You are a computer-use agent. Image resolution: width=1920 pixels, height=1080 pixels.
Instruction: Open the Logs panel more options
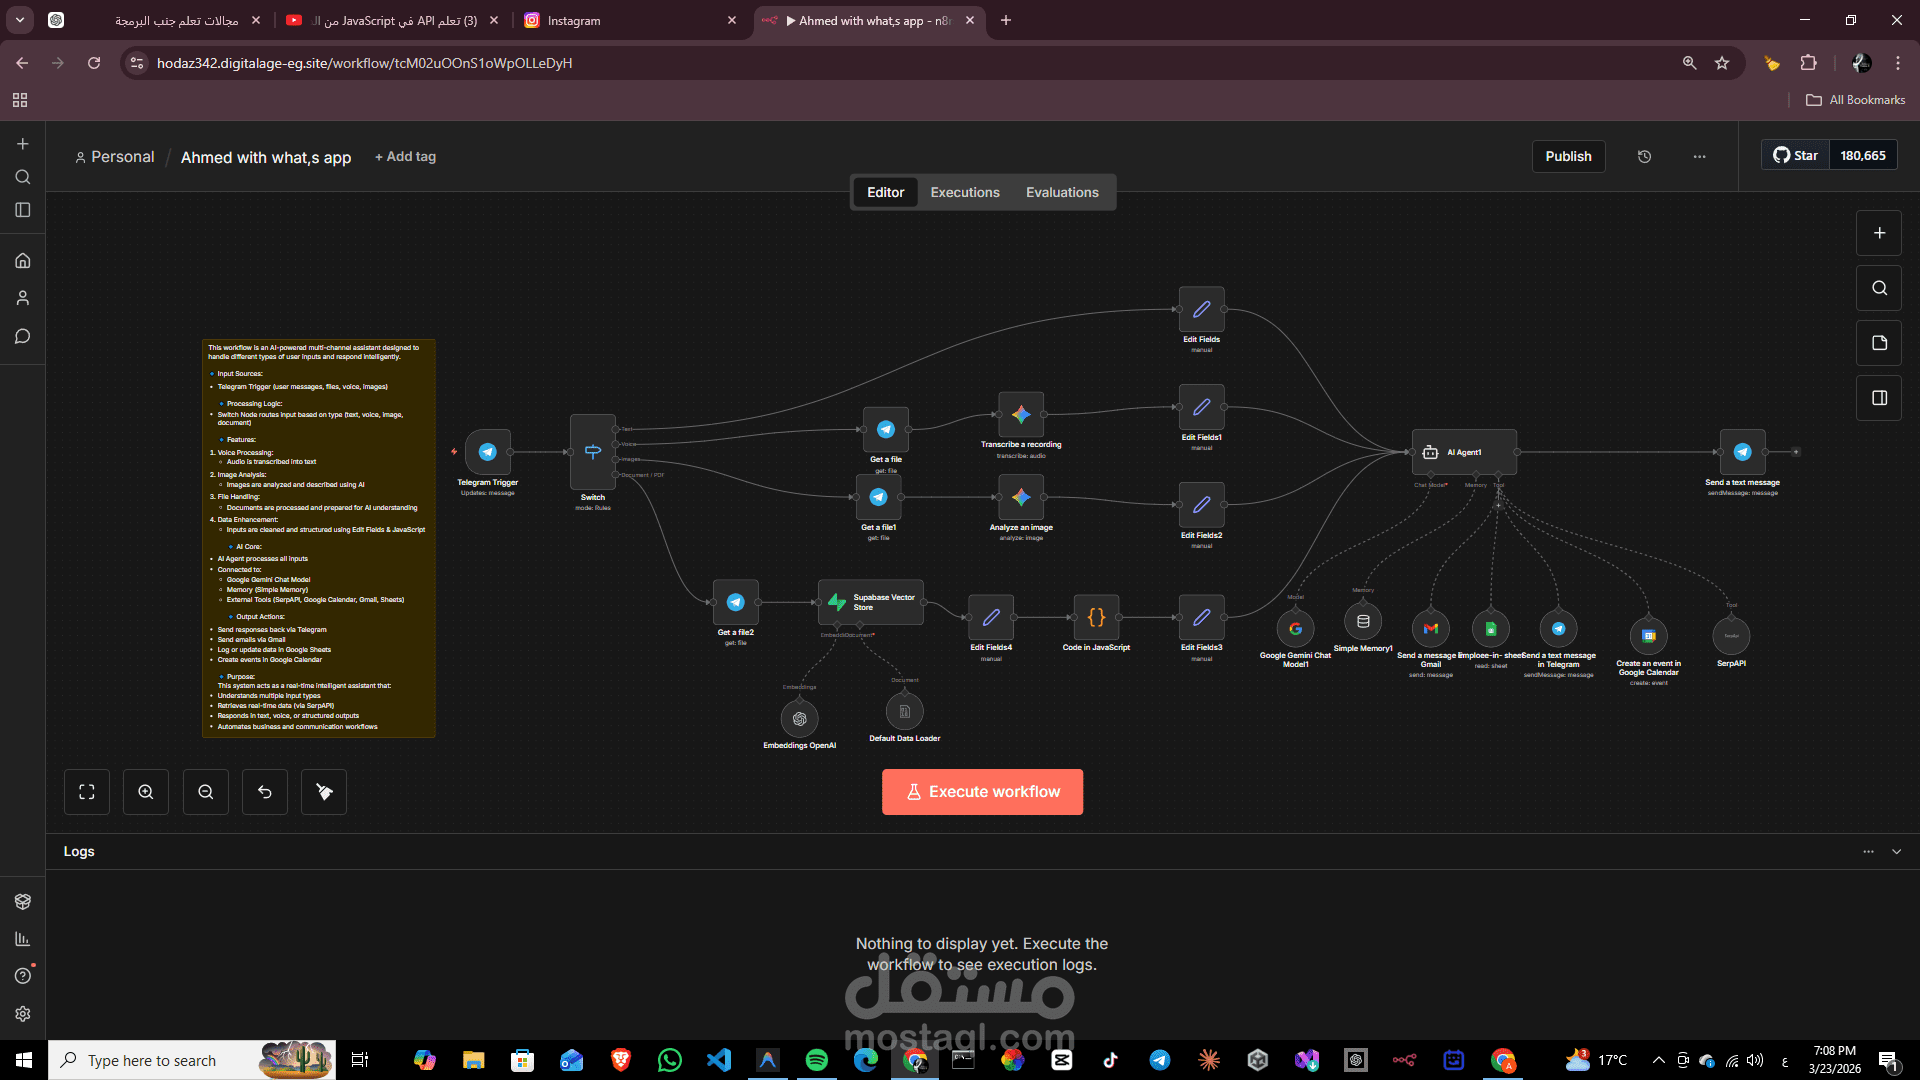[1868, 851]
